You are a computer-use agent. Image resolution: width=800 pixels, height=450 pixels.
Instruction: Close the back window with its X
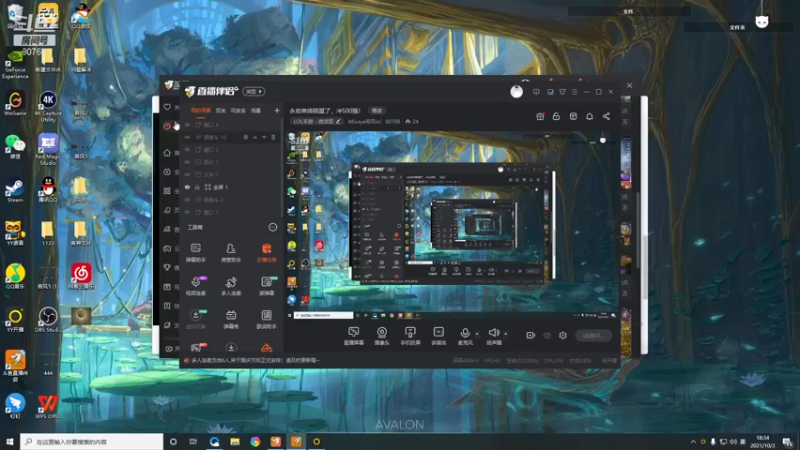click(x=629, y=85)
